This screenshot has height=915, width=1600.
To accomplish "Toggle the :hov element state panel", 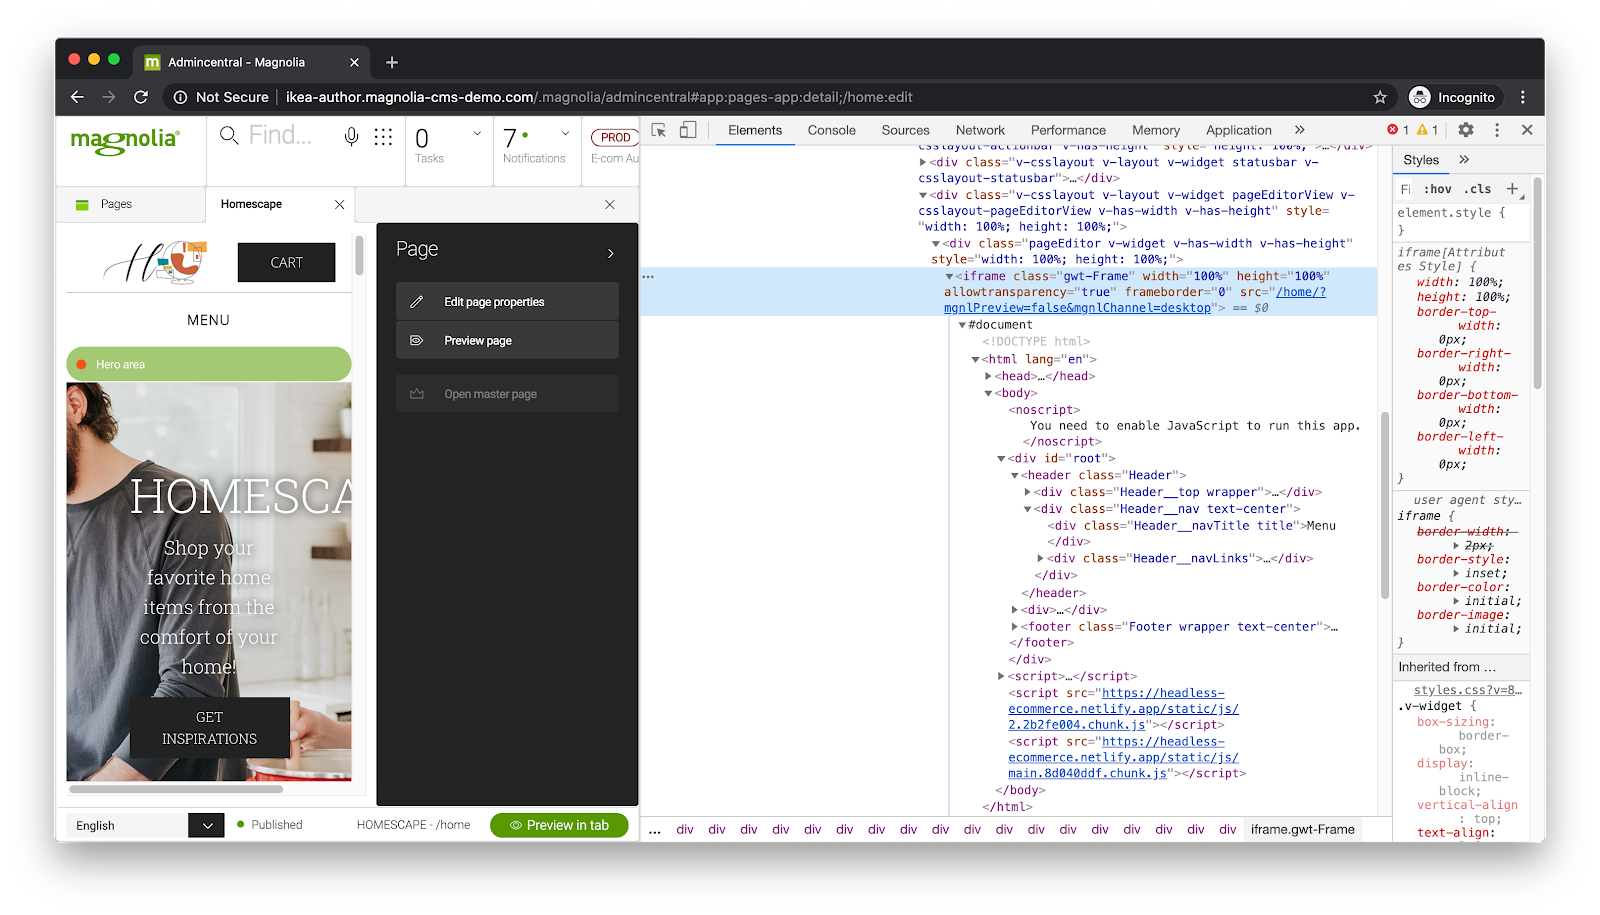I will [x=1438, y=189].
